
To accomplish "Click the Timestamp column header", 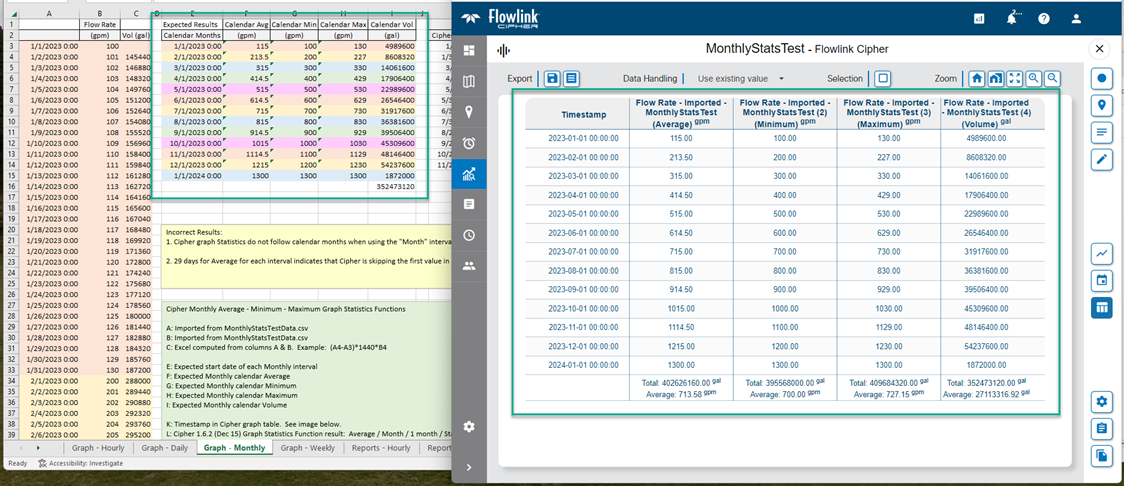I will coord(575,114).
